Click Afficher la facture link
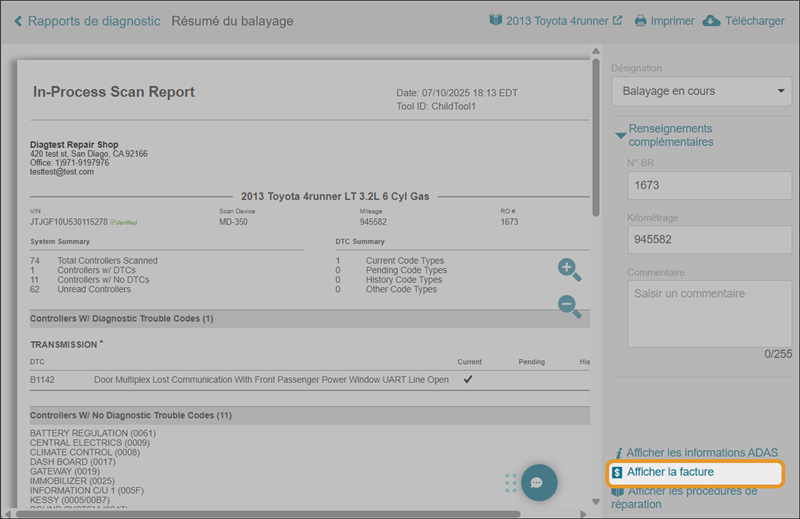 click(670, 471)
